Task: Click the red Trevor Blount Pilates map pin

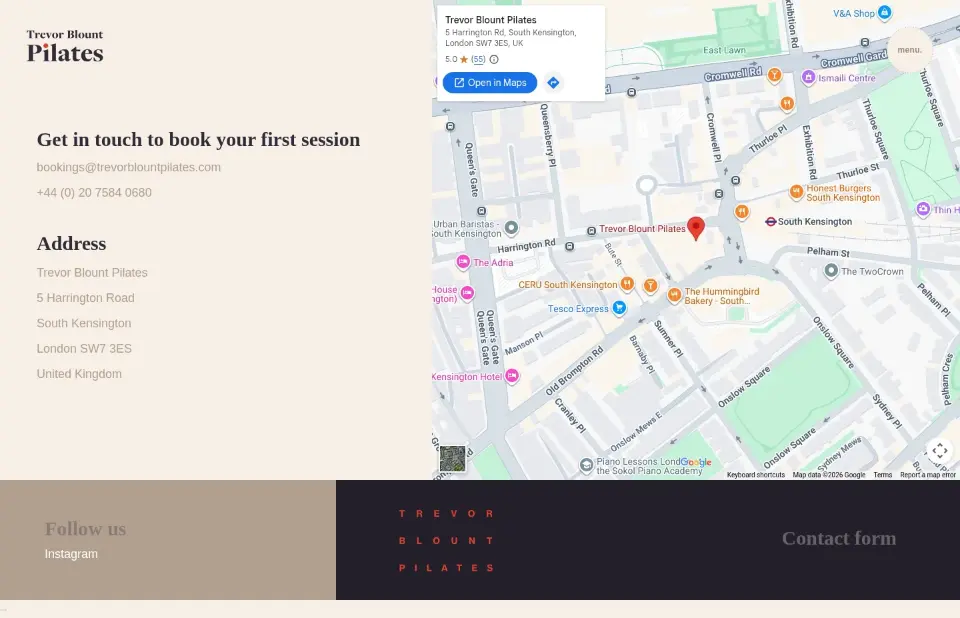Action: tap(696, 228)
